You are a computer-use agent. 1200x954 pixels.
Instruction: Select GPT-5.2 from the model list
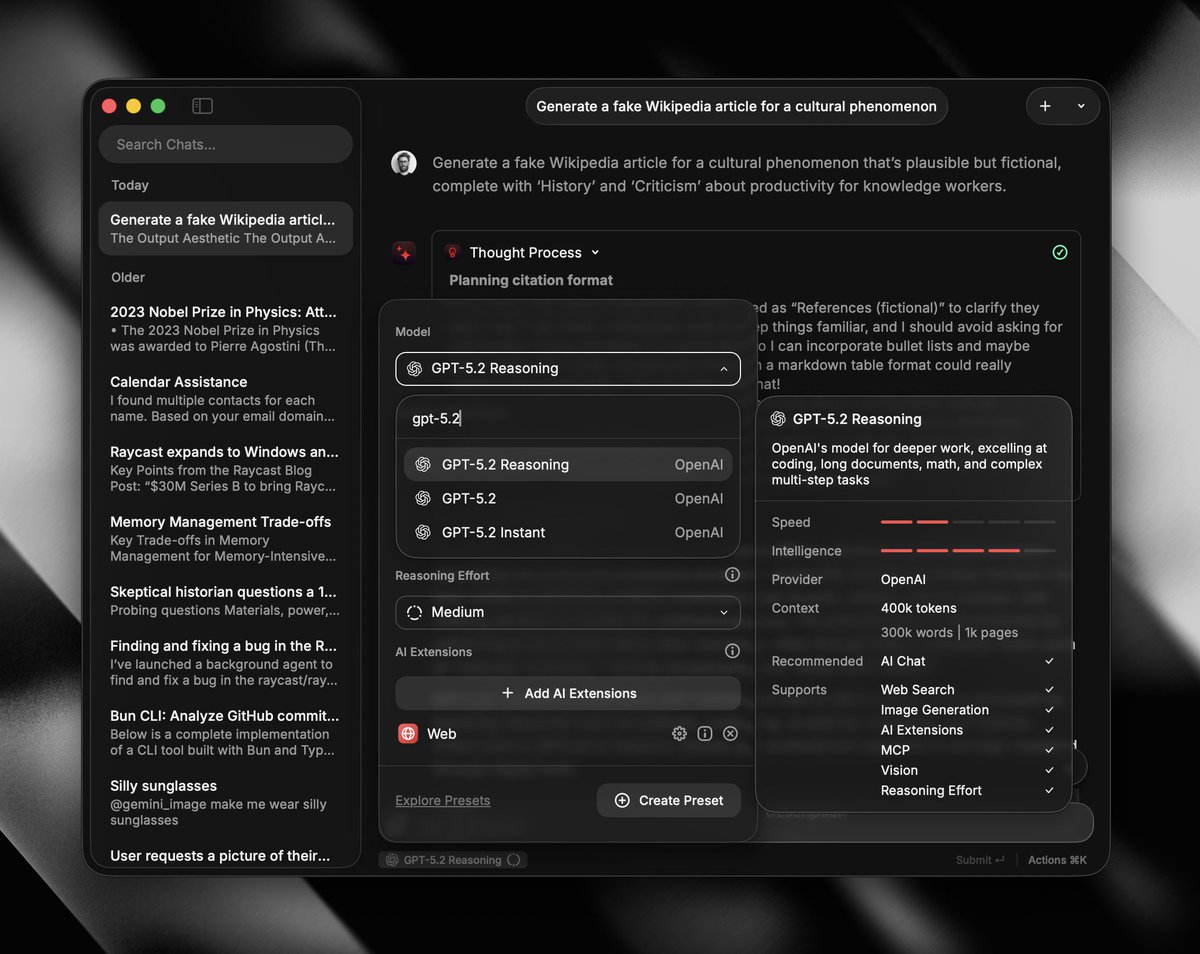point(568,498)
